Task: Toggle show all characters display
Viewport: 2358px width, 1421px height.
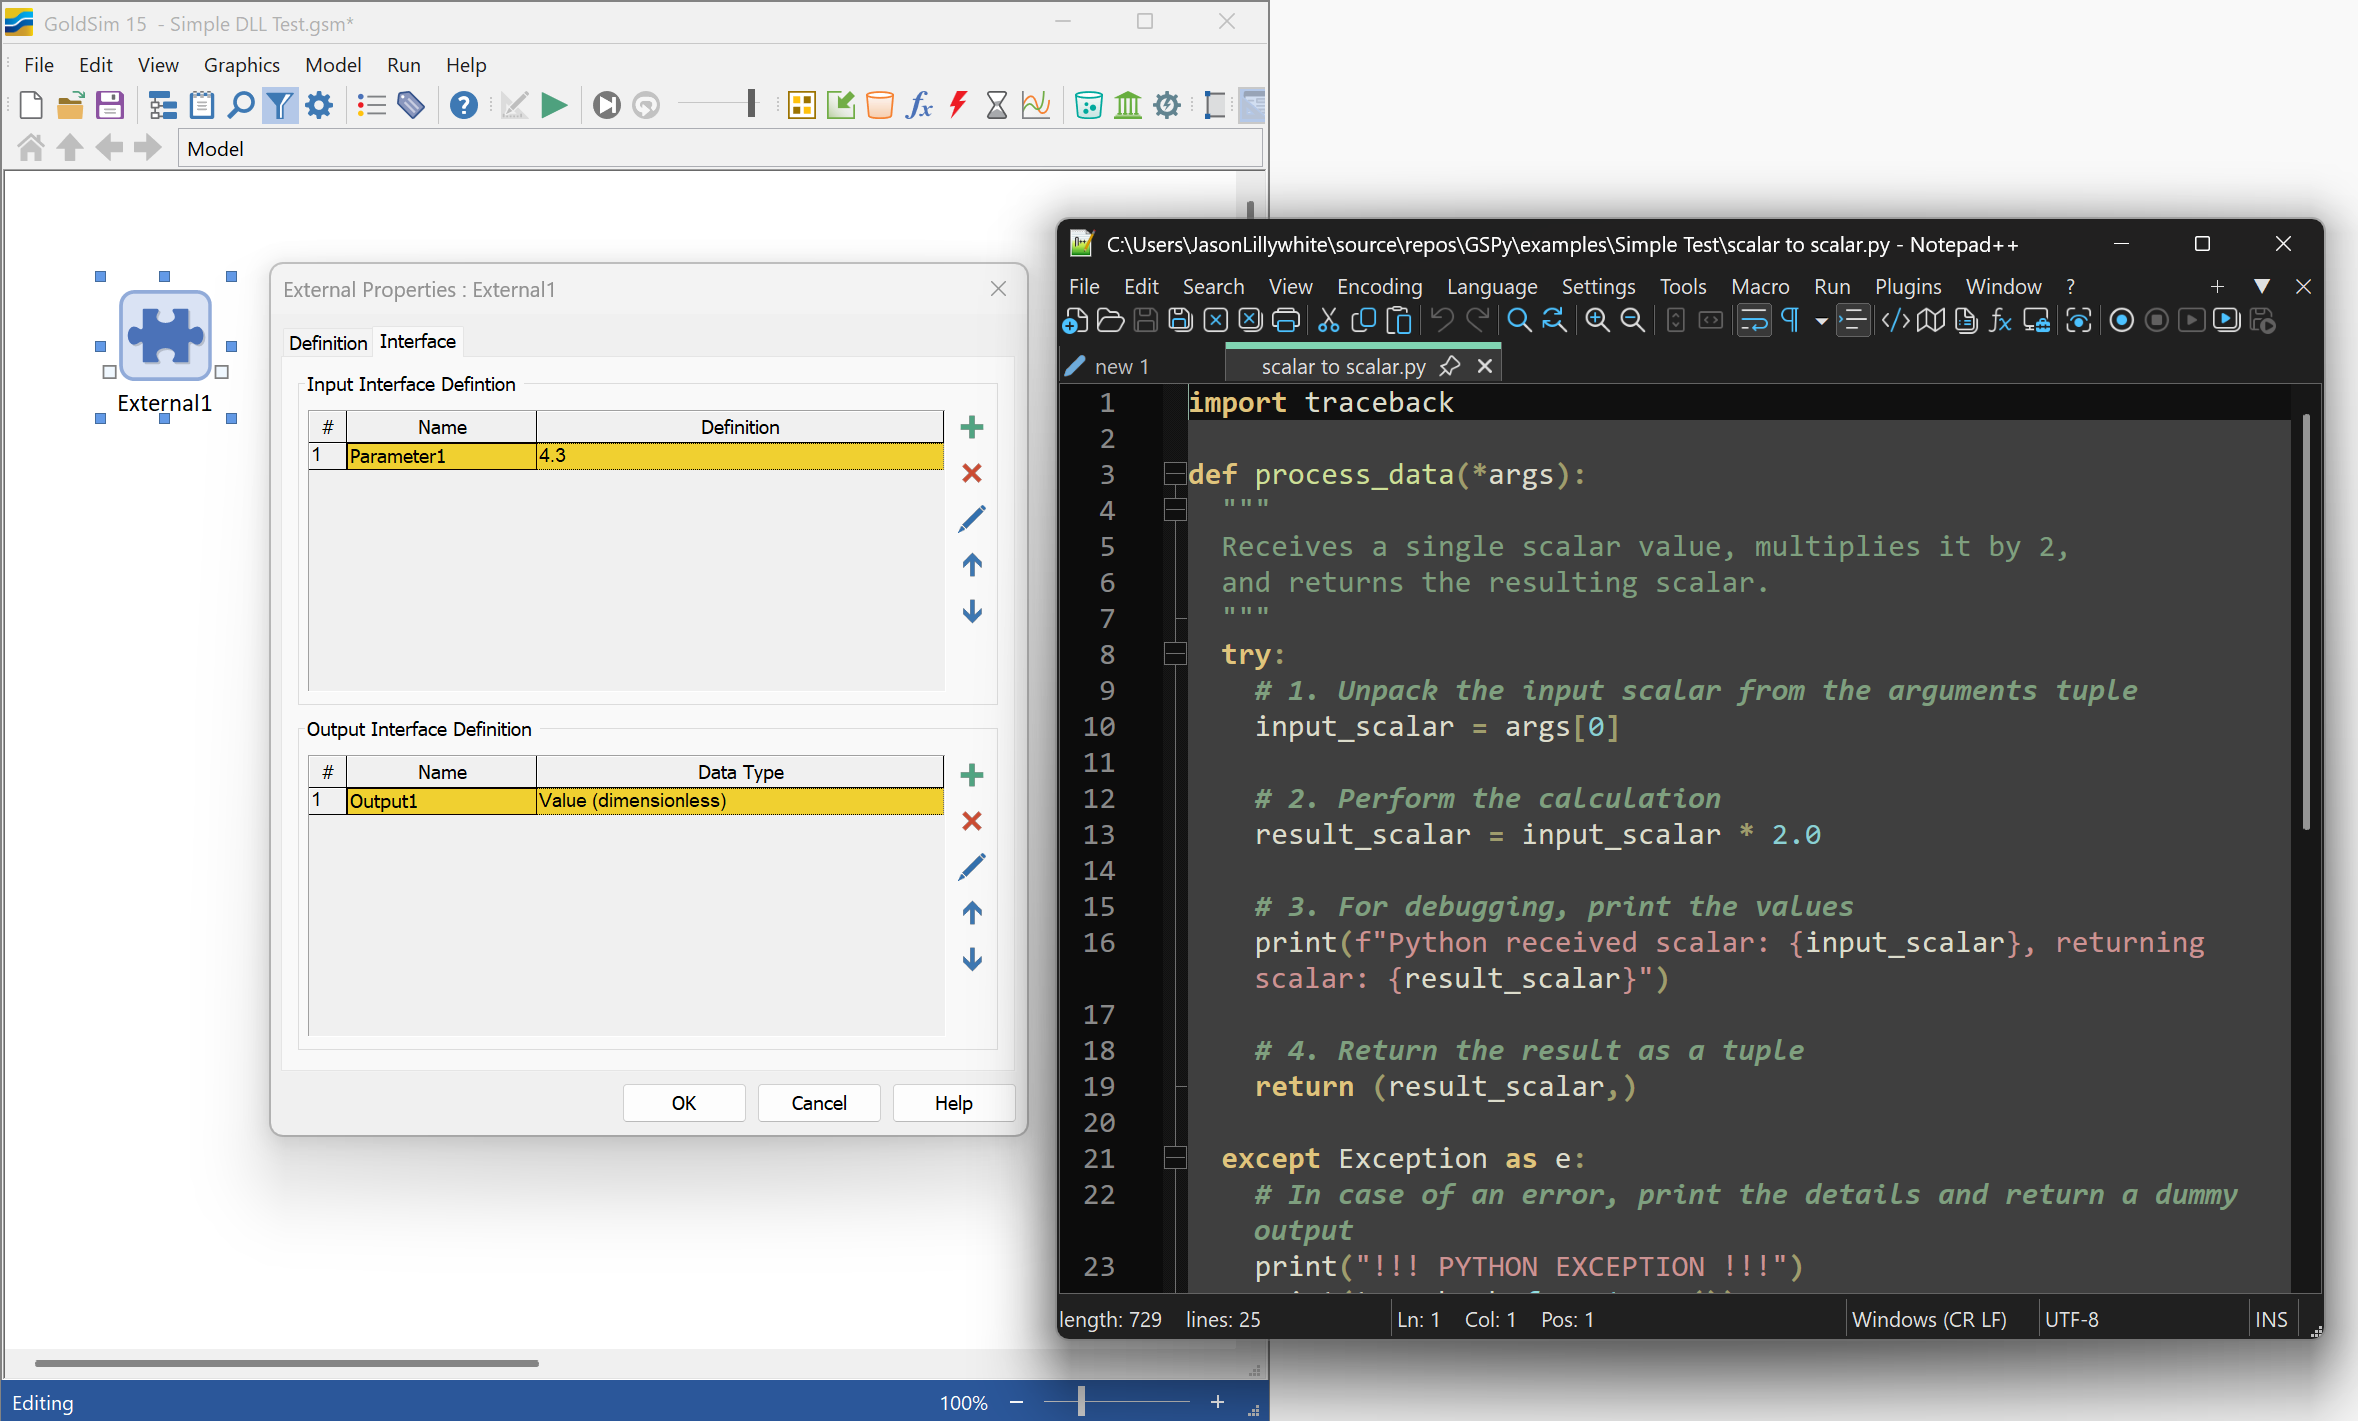Action: [1790, 320]
